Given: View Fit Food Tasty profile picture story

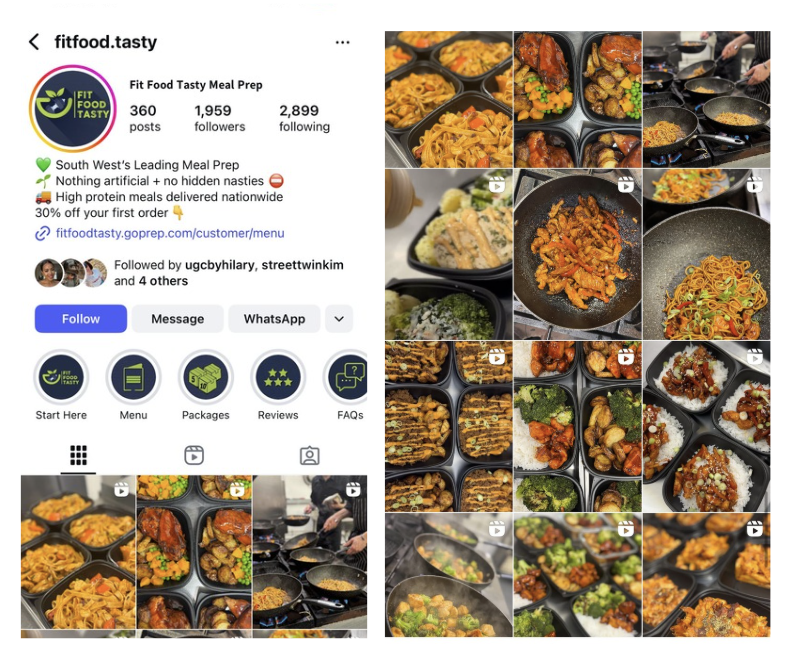Looking at the screenshot, I should click(73, 108).
